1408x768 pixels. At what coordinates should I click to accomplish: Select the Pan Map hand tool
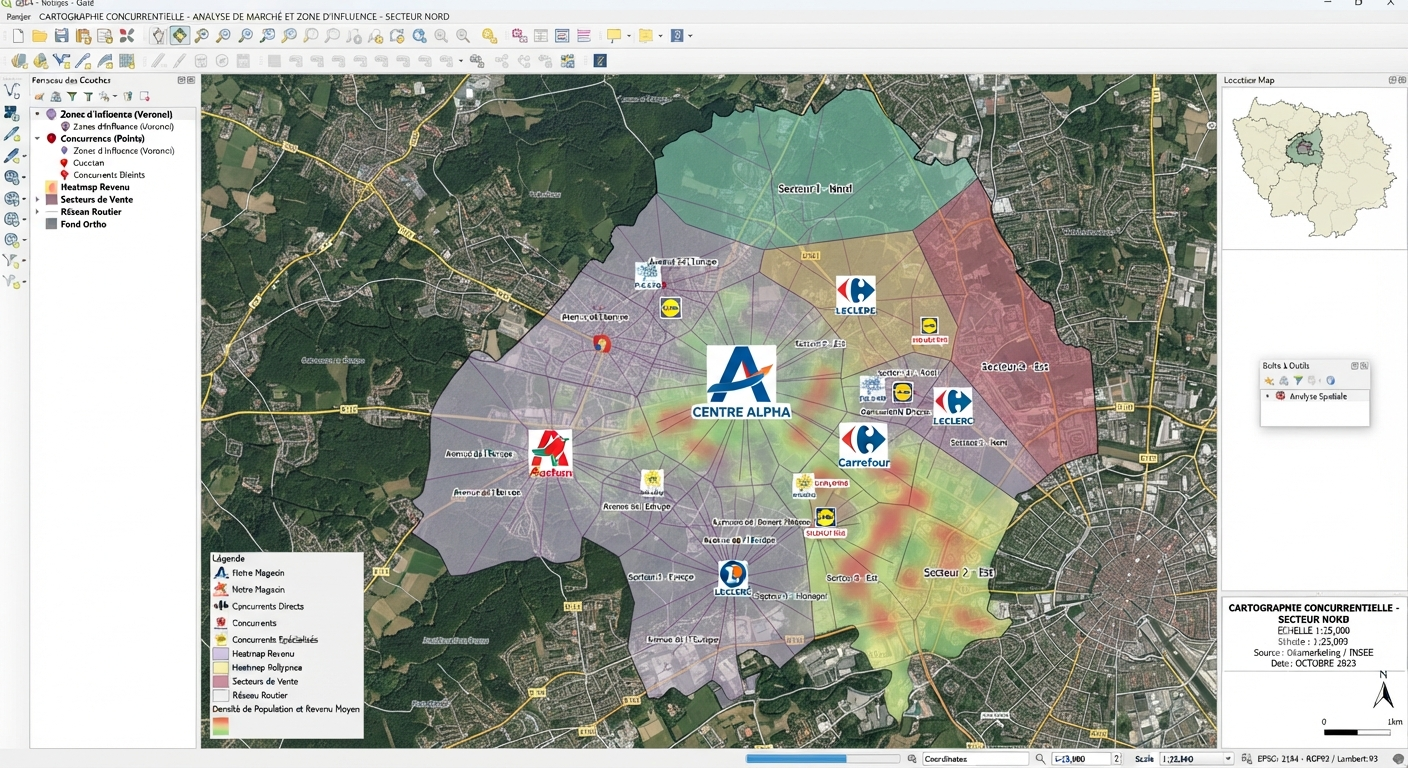pos(158,36)
